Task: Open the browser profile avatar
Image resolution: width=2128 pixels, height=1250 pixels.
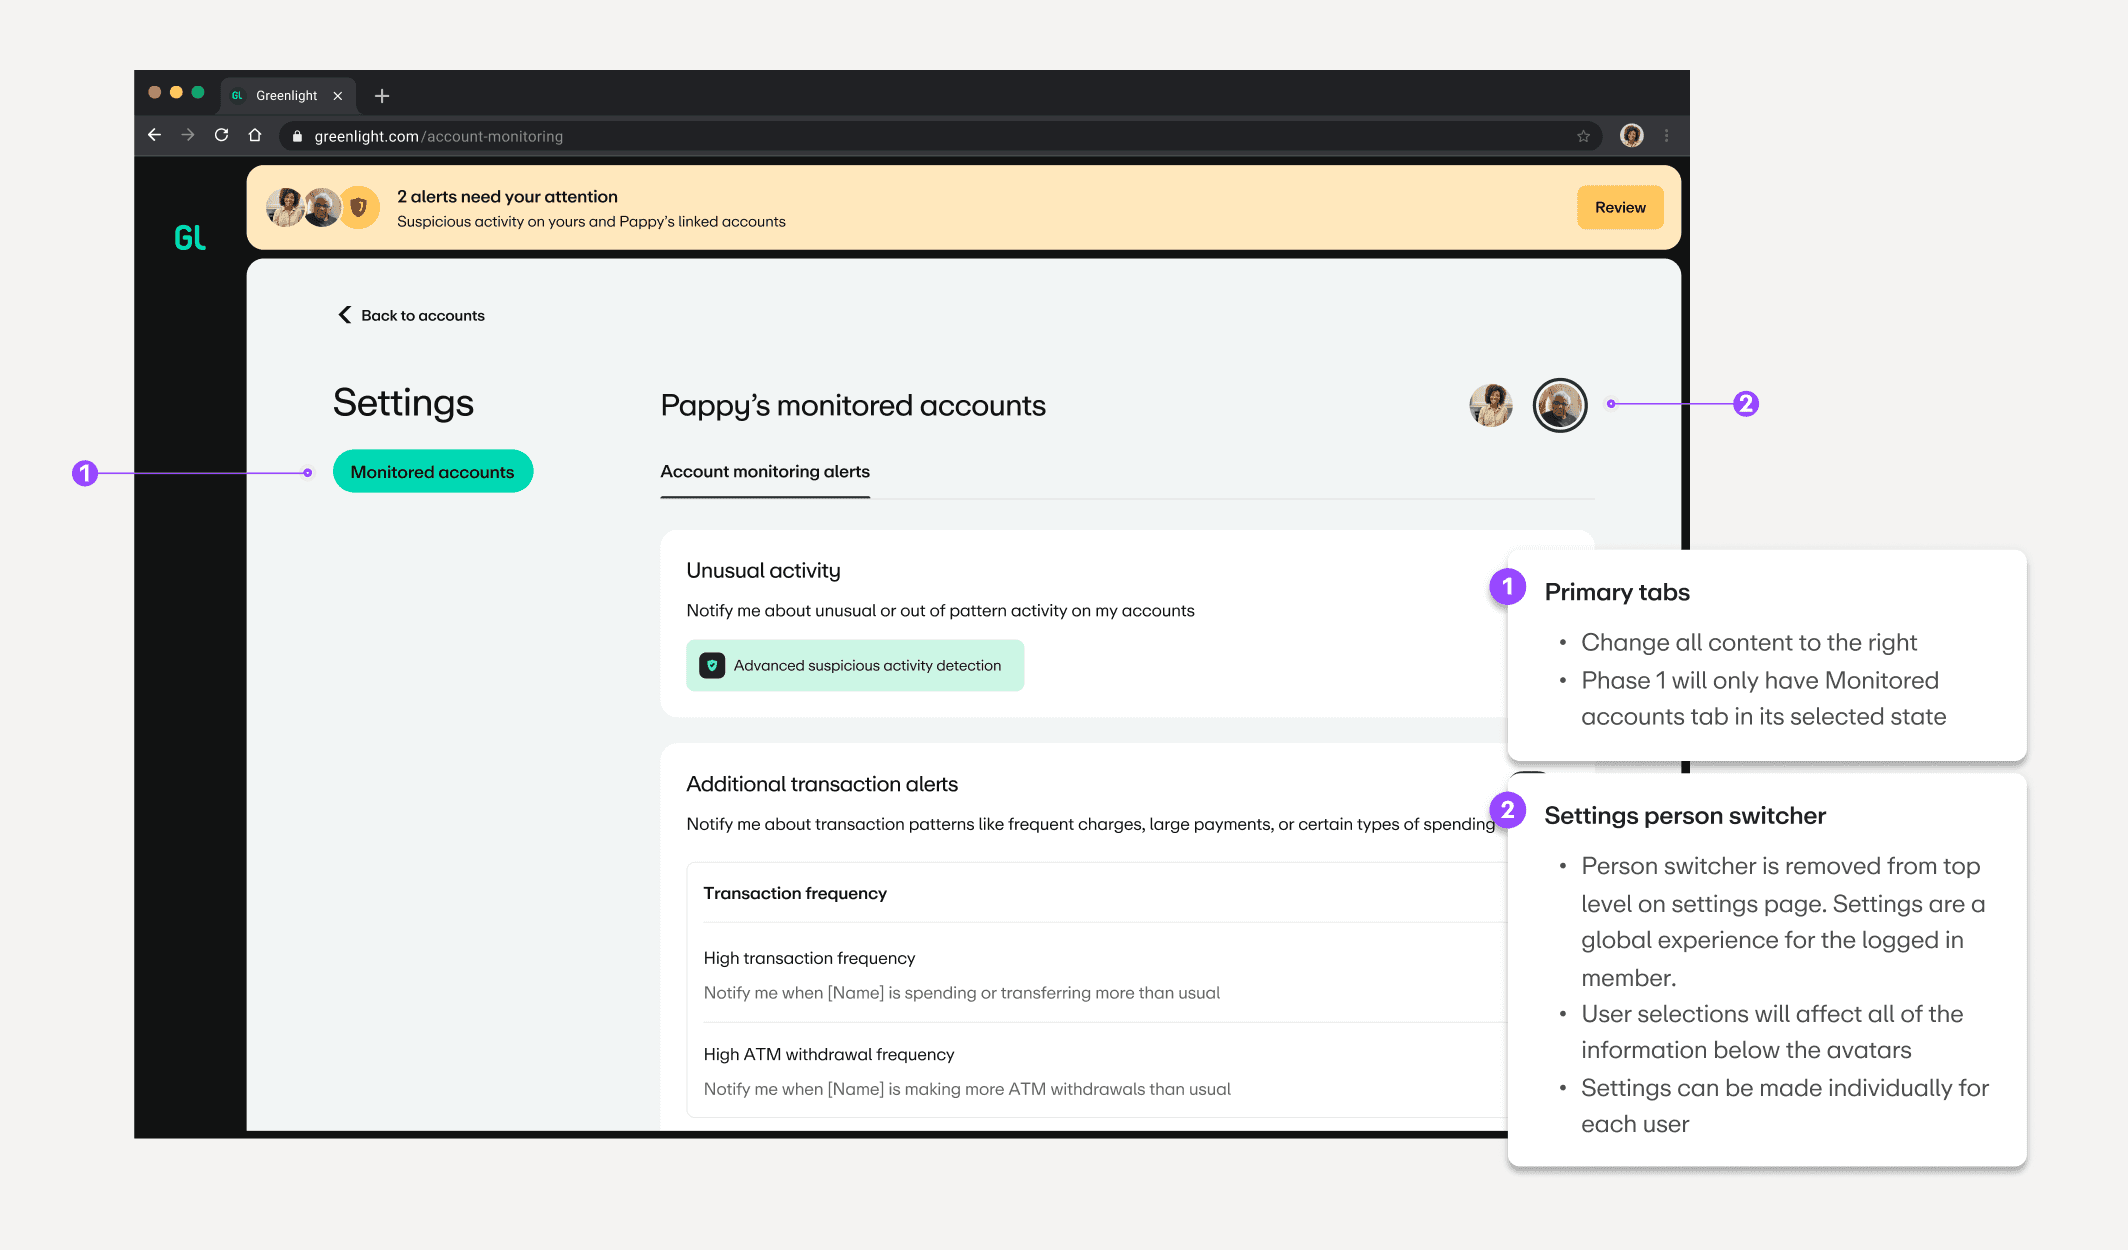Action: tap(1631, 136)
